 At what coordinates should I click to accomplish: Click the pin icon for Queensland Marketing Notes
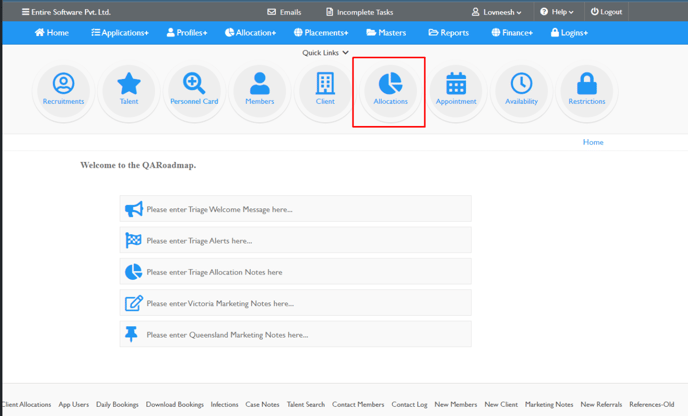tap(131, 334)
